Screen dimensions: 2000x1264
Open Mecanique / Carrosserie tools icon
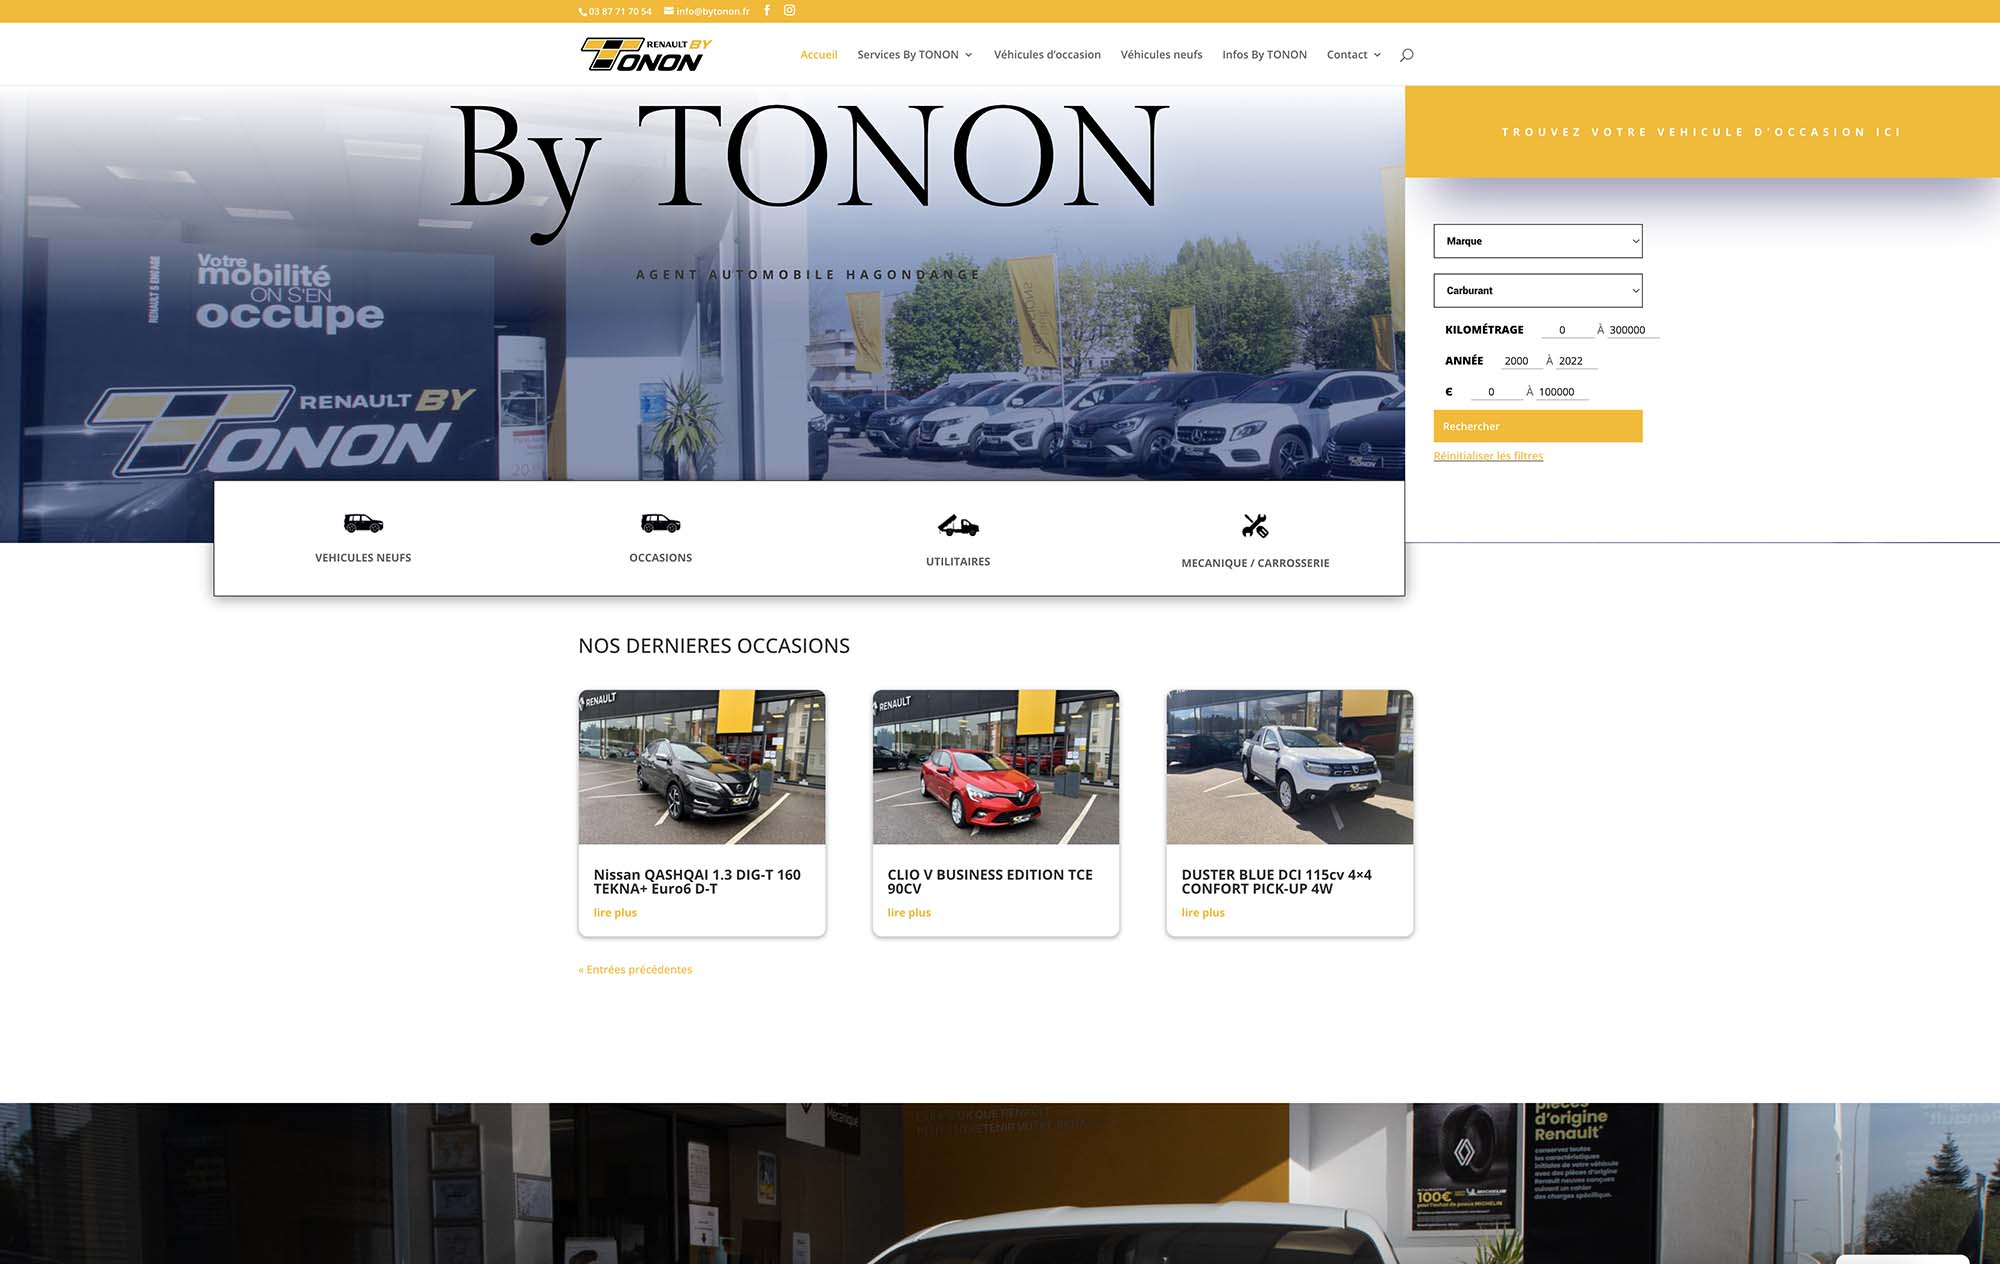pos(1255,525)
